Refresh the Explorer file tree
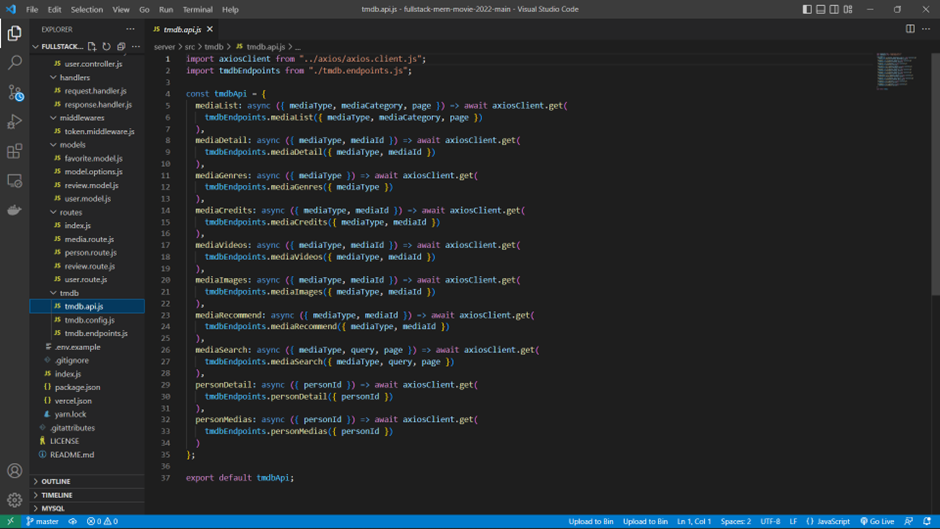 click(106, 46)
